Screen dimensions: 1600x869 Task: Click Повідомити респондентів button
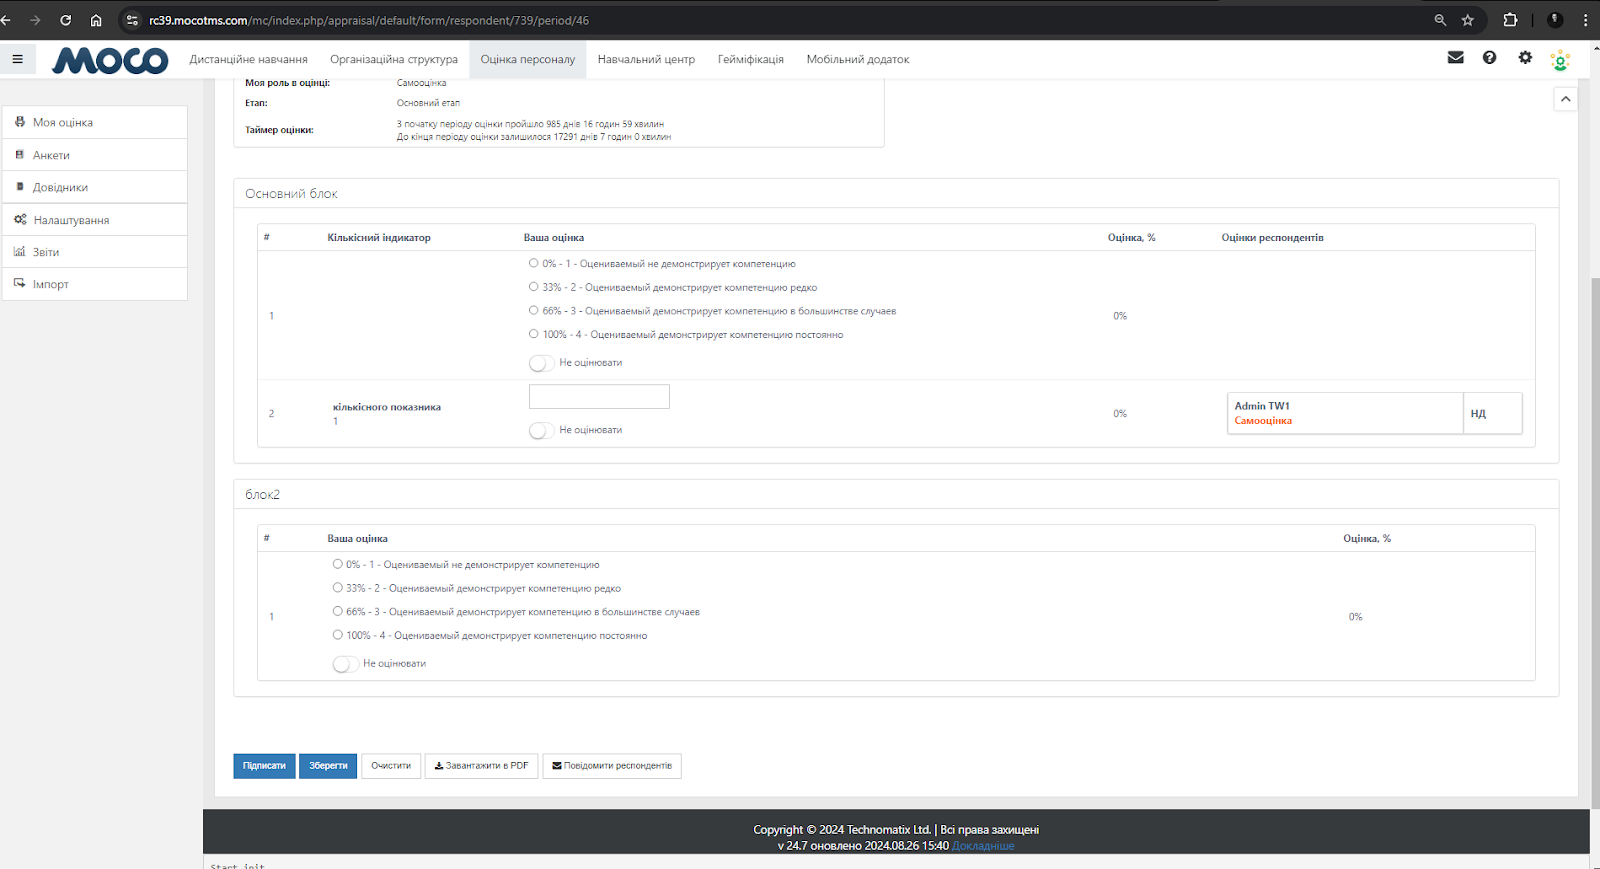tap(612, 766)
